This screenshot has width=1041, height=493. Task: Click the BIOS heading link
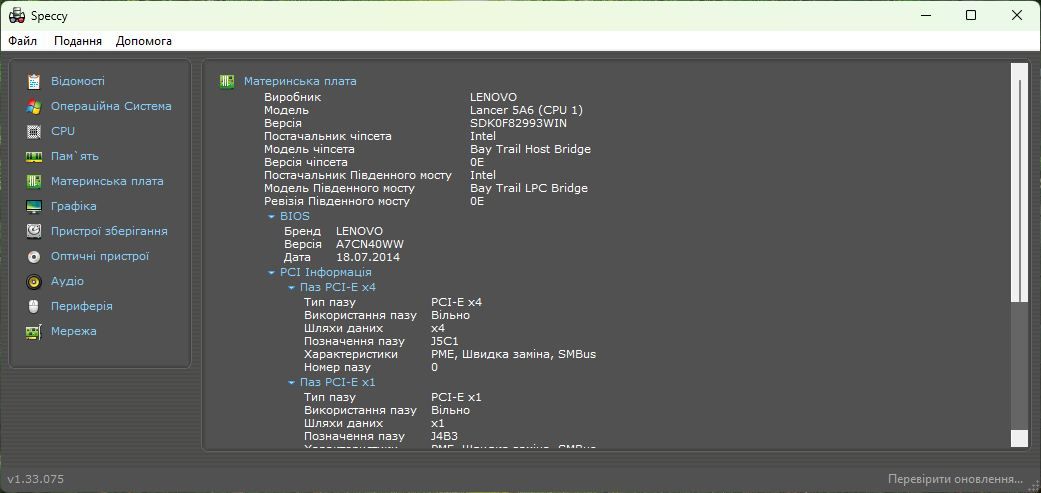click(295, 216)
